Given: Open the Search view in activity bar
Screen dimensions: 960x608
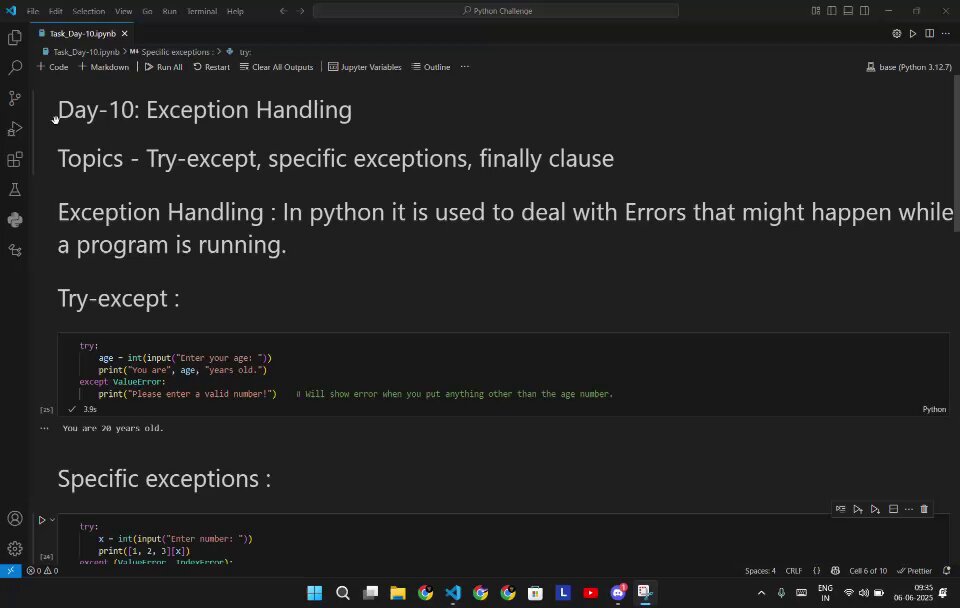Looking at the screenshot, I should [x=15, y=67].
